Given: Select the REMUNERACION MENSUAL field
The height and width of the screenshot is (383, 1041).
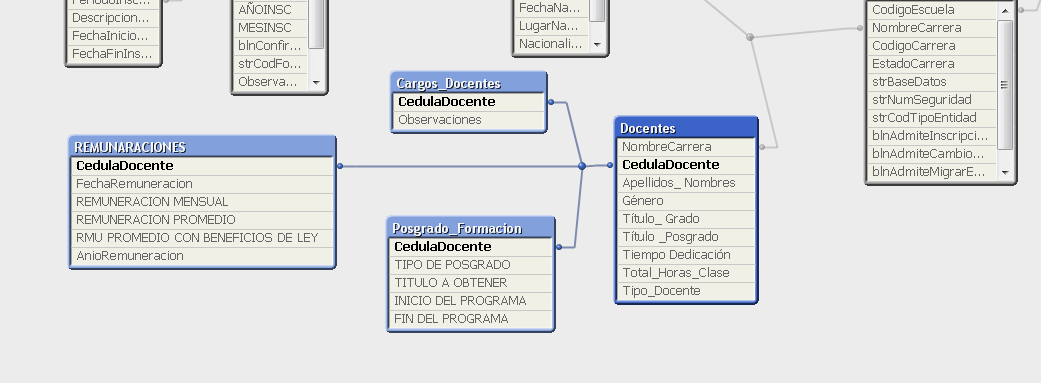Looking at the screenshot, I should pyautogui.click(x=202, y=202).
